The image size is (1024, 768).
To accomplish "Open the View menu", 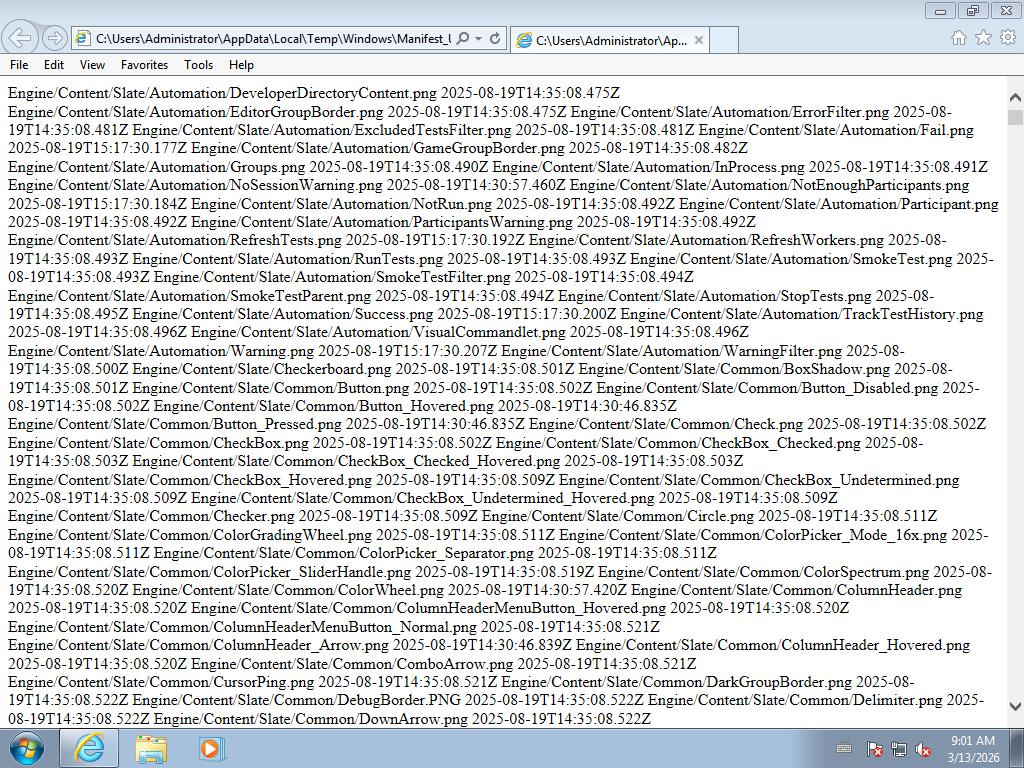I will tap(92, 65).
